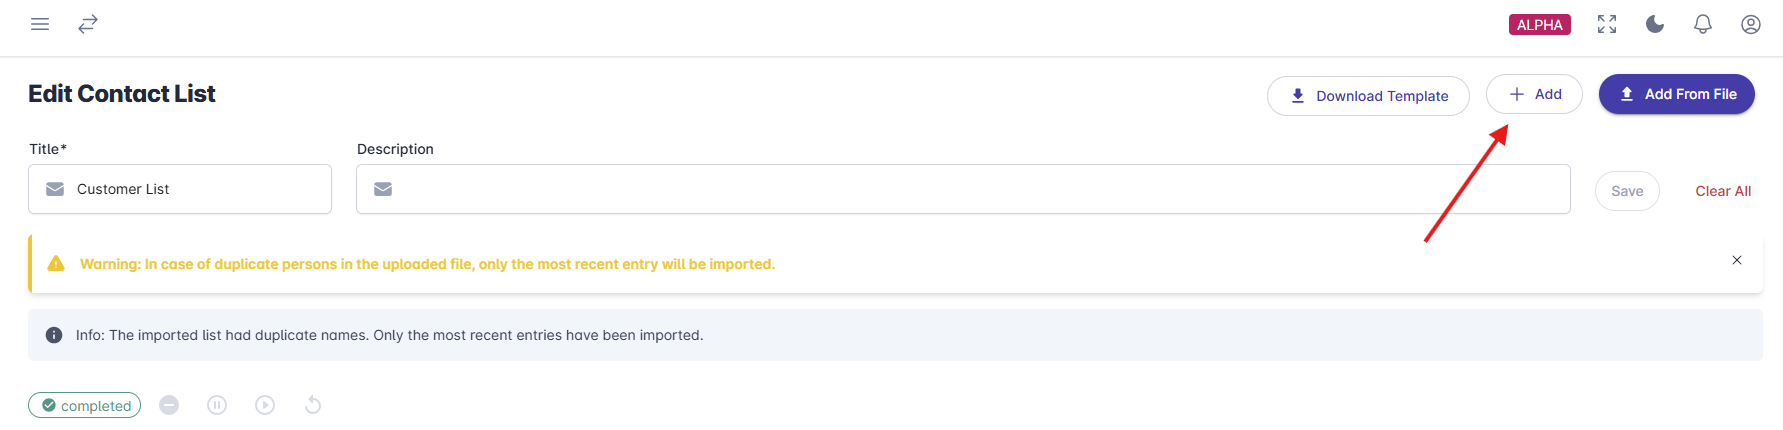Viewport: 1783px width, 430px height.
Task: Click the cancel minus circle icon
Action: [x=169, y=405]
